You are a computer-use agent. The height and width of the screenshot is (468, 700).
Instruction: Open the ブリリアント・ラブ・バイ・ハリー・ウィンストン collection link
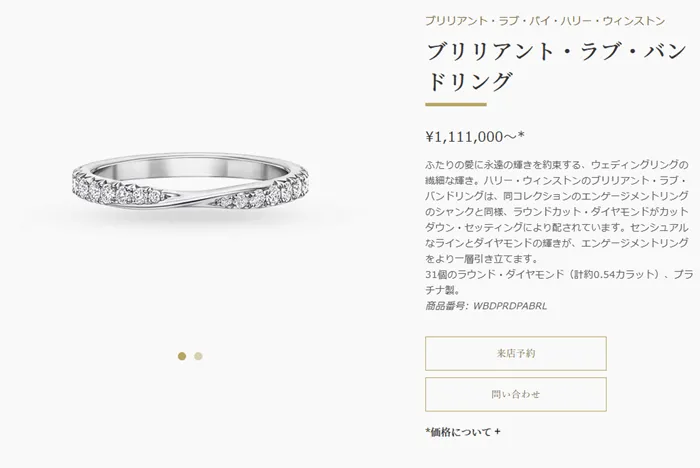545,21
